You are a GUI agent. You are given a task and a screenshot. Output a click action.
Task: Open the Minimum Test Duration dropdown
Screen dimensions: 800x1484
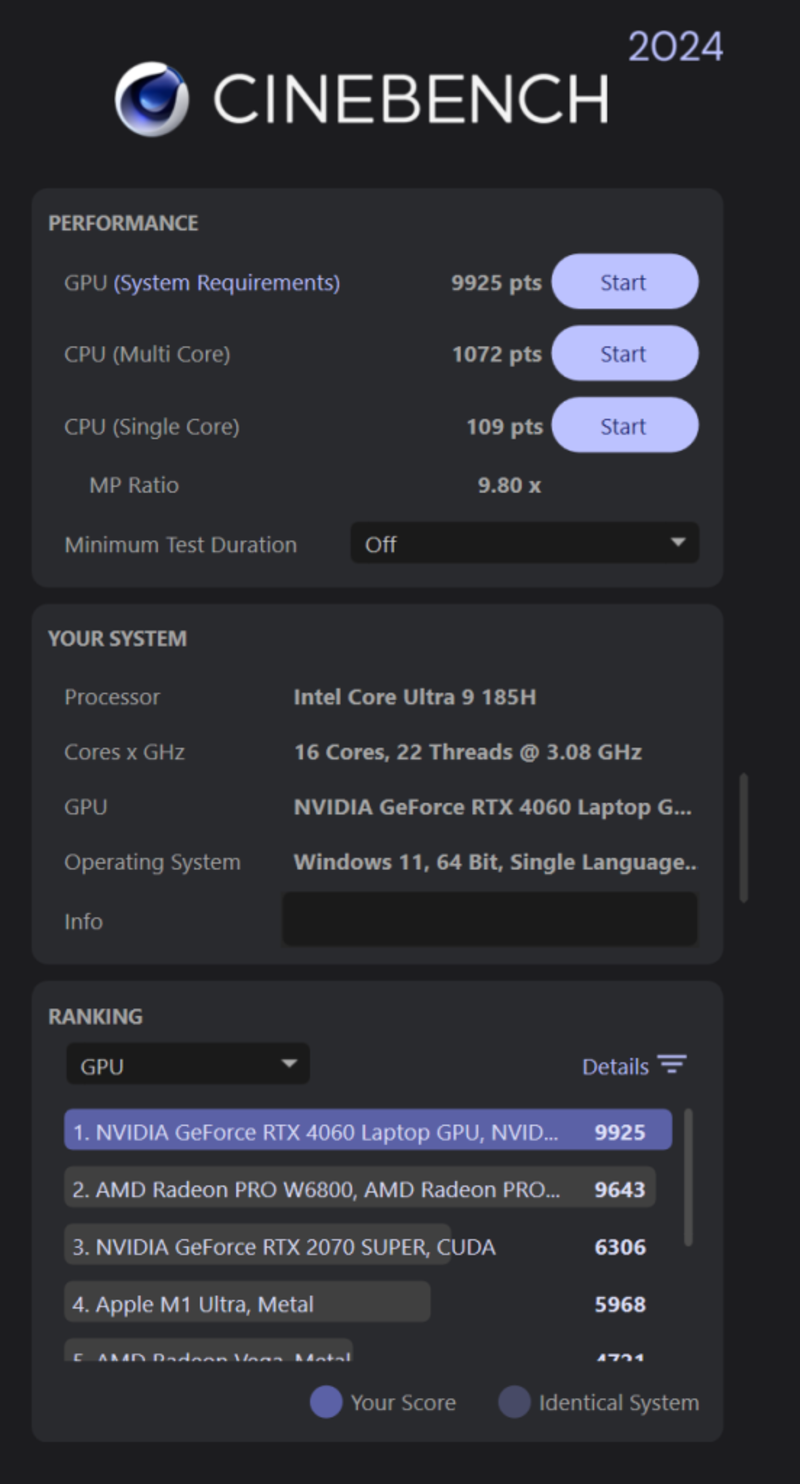click(x=525, y=543)
